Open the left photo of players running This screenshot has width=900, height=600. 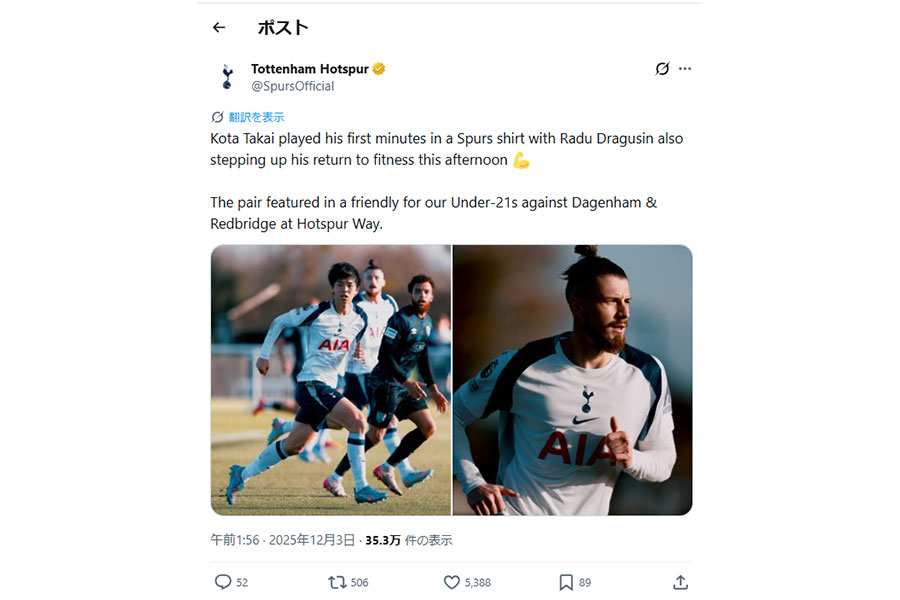click(330, 380)
